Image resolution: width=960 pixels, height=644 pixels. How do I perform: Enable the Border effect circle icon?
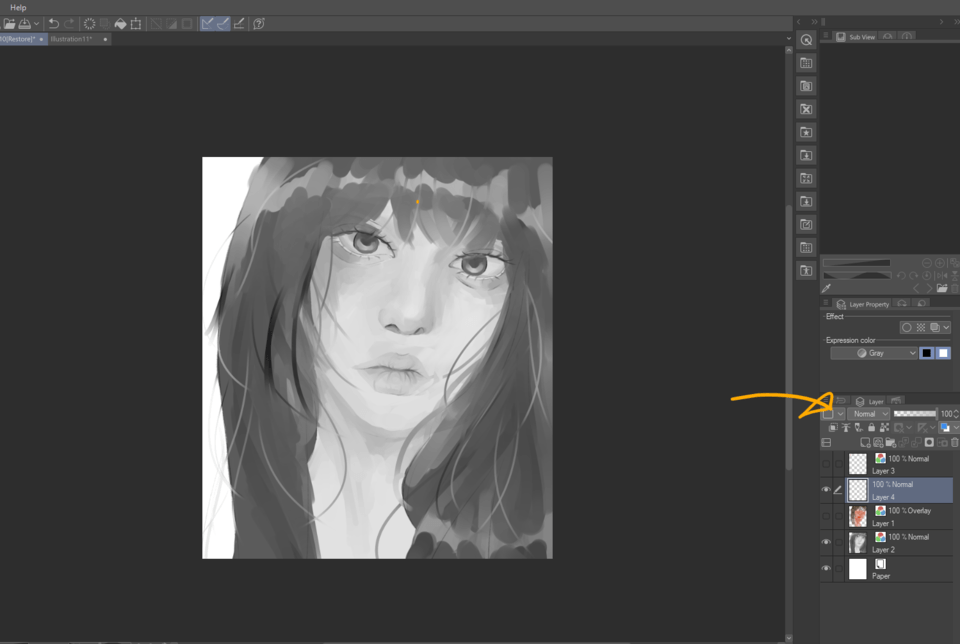pyautogui.click(x=907, y=327)
